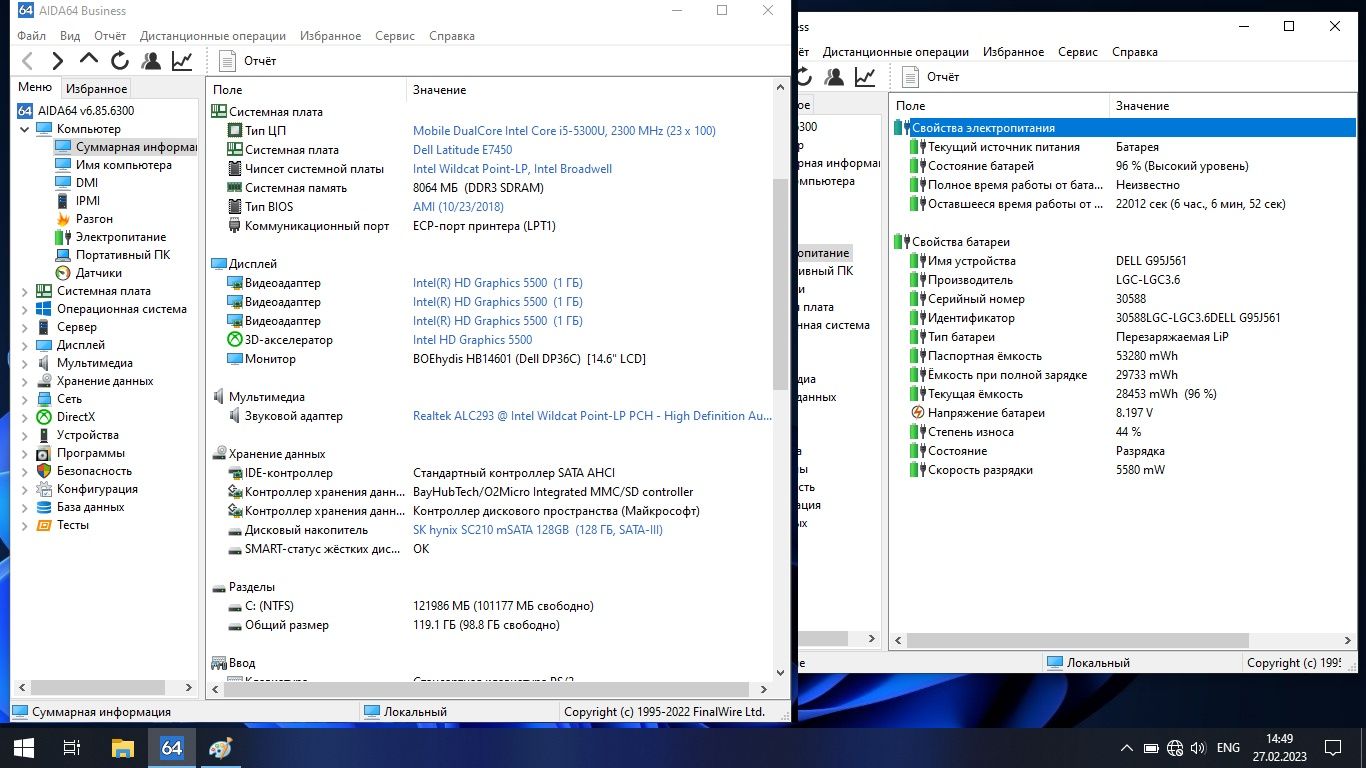Switch to the Избранное sidebar tab
This screenshot has height=768, width=1366.
[97, 88]
